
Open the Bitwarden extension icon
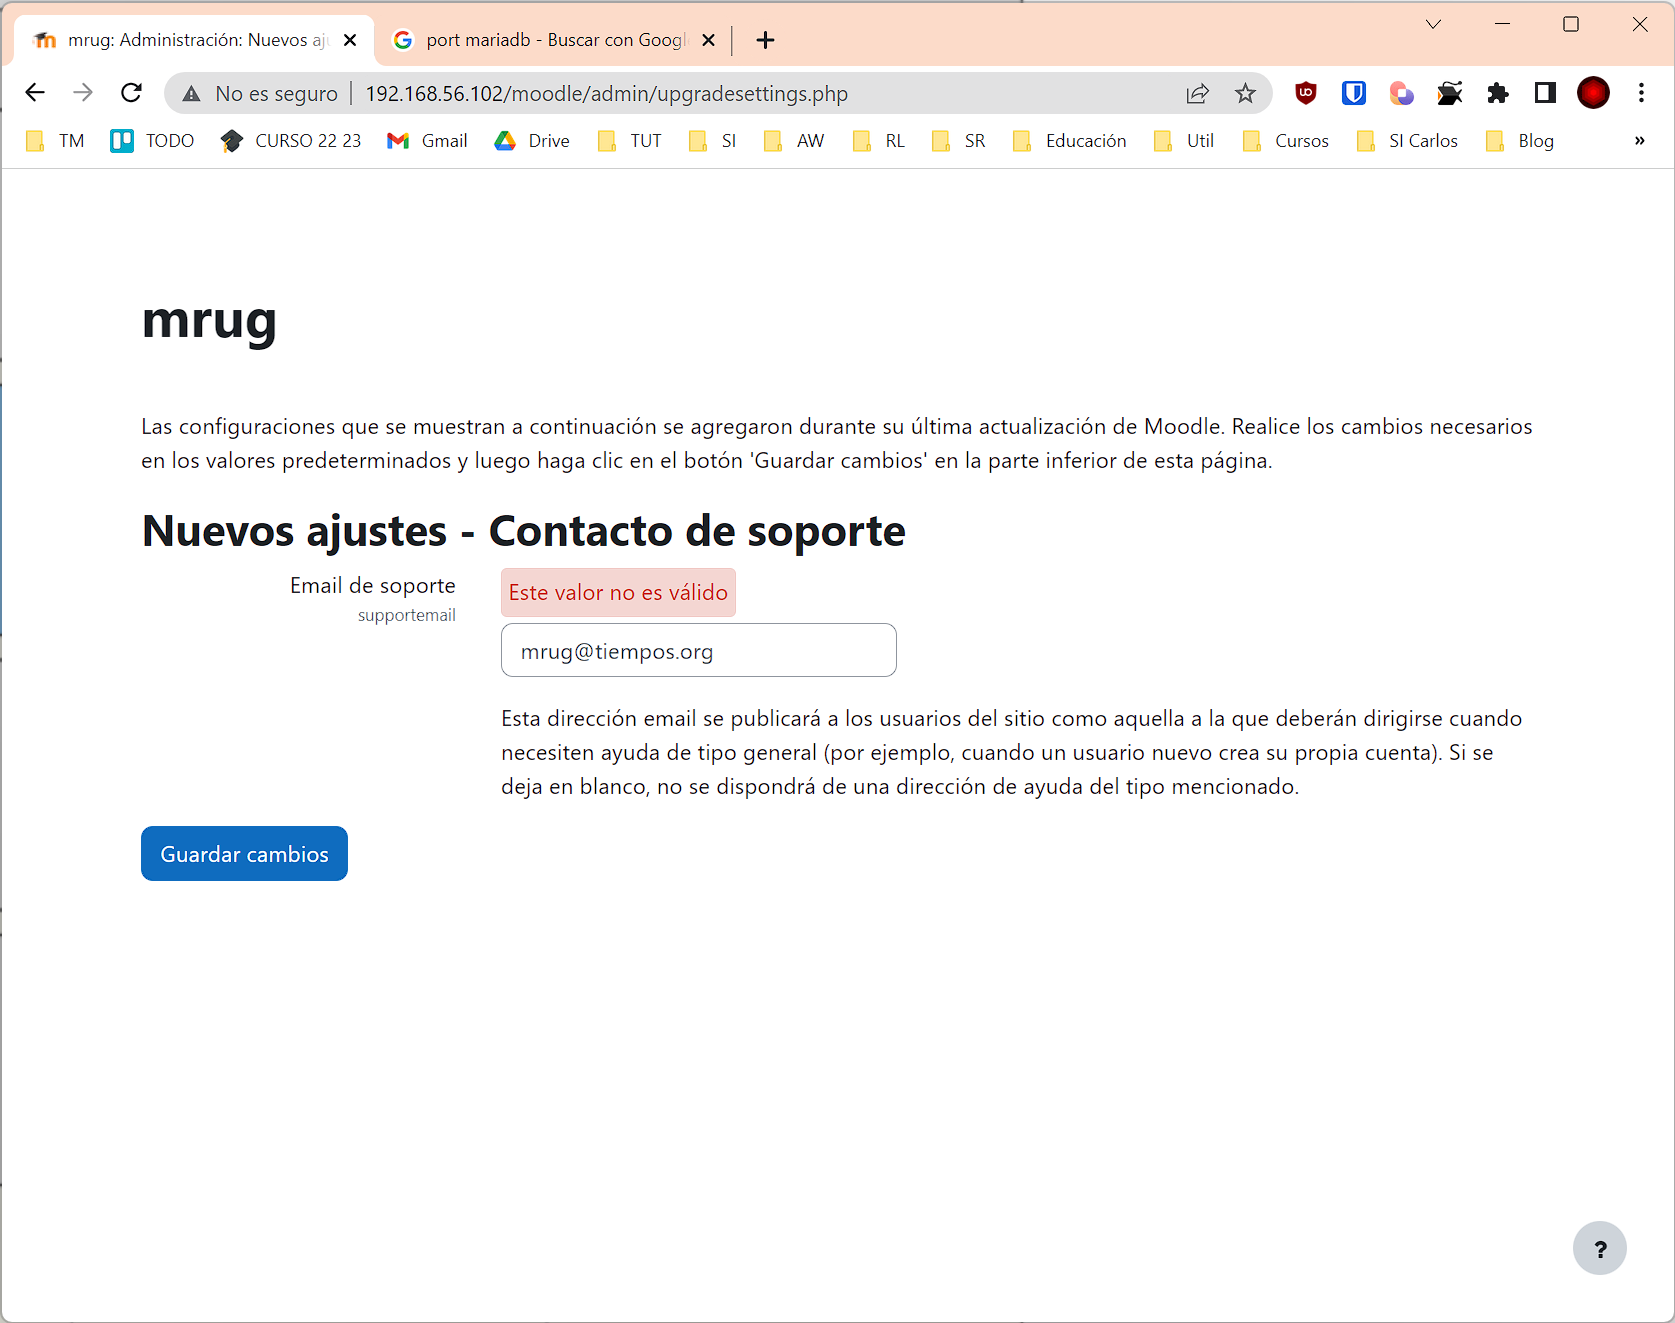(1353, 93)
